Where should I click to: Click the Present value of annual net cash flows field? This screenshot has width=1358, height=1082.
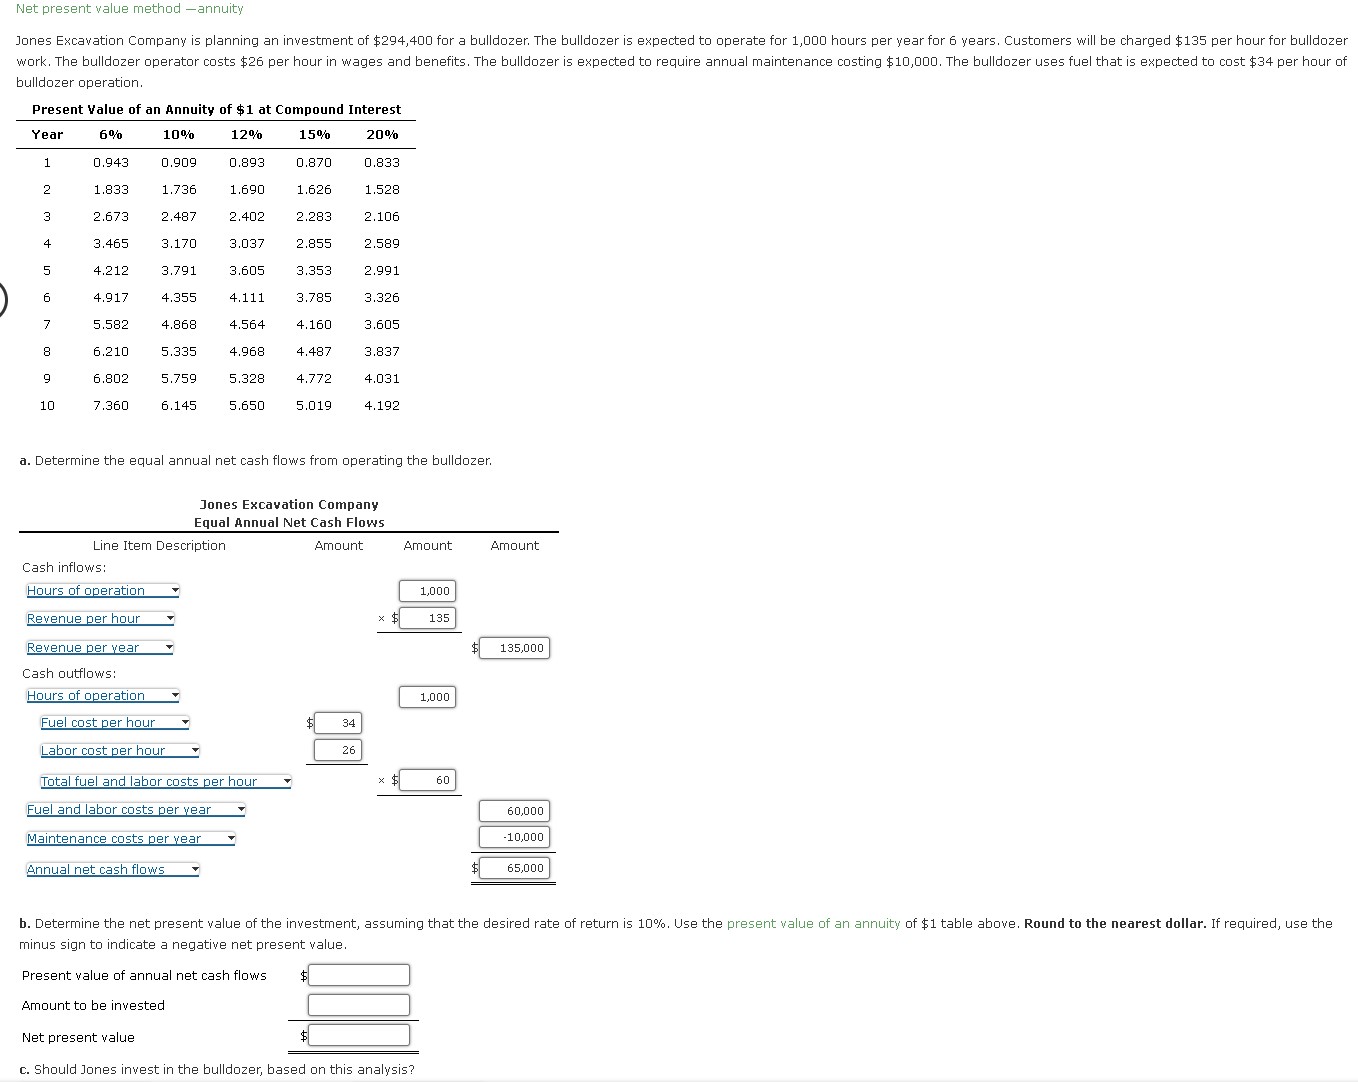point(358,974)
